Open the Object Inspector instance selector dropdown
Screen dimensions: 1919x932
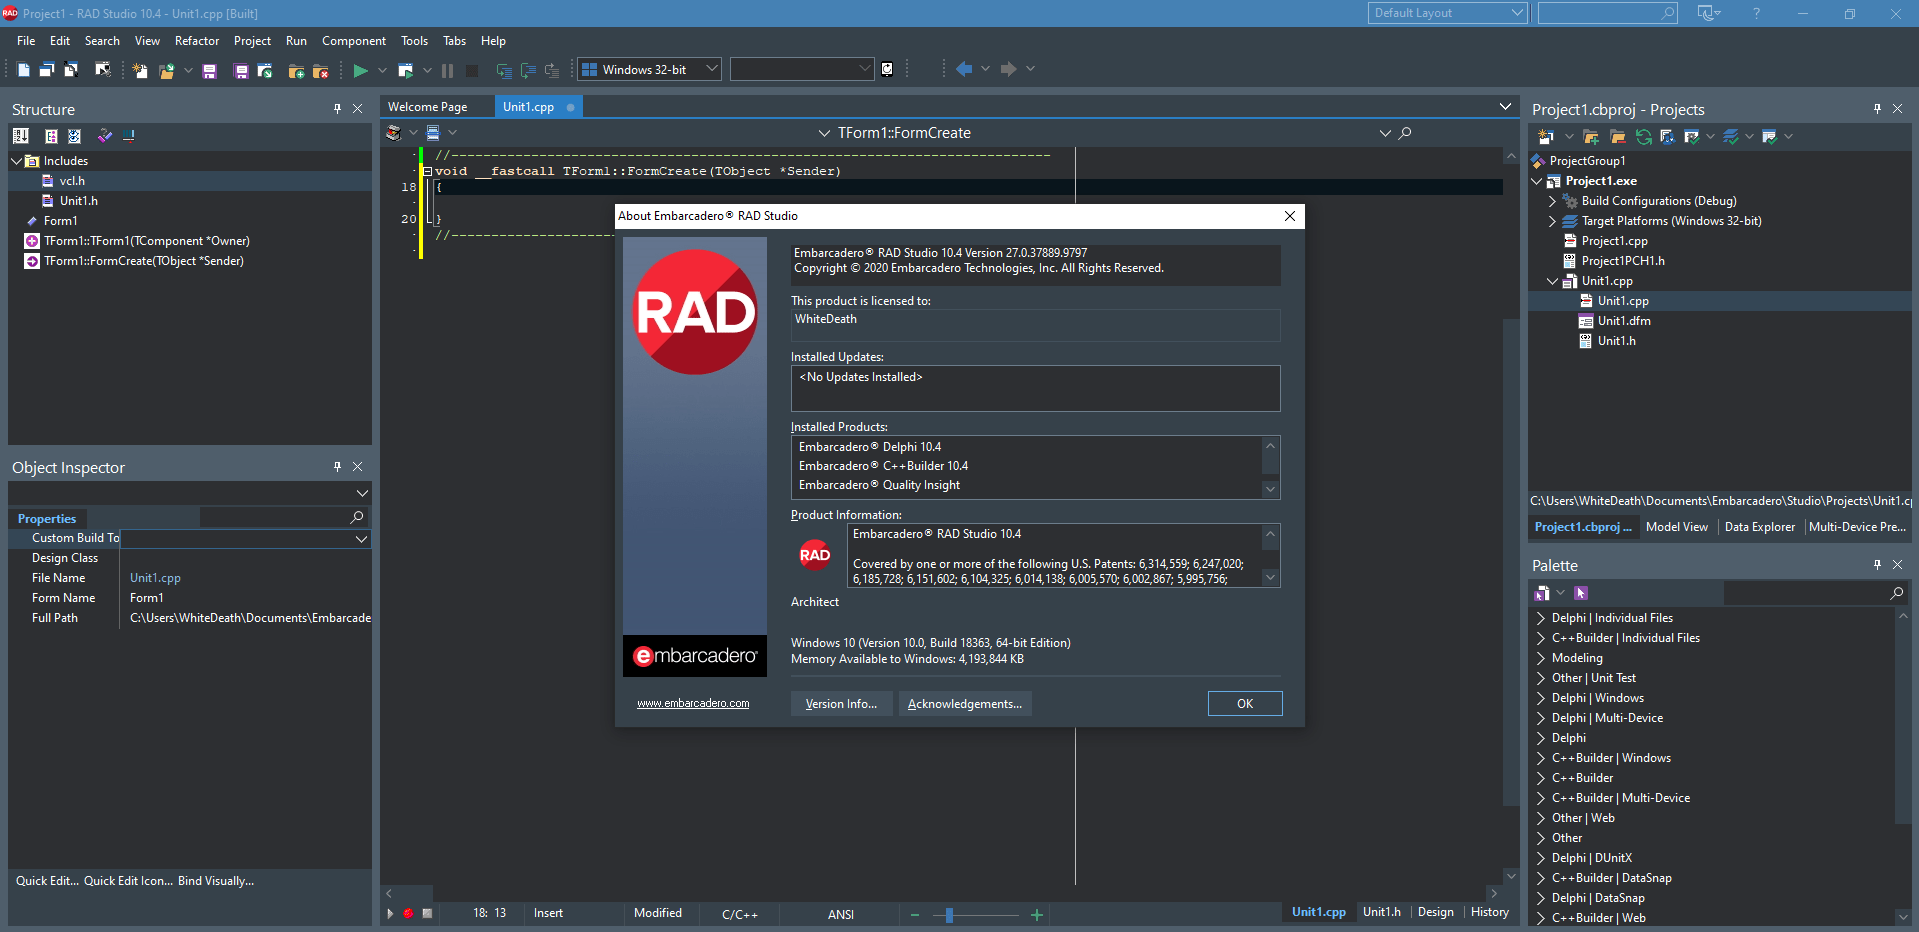pos(361,493)
